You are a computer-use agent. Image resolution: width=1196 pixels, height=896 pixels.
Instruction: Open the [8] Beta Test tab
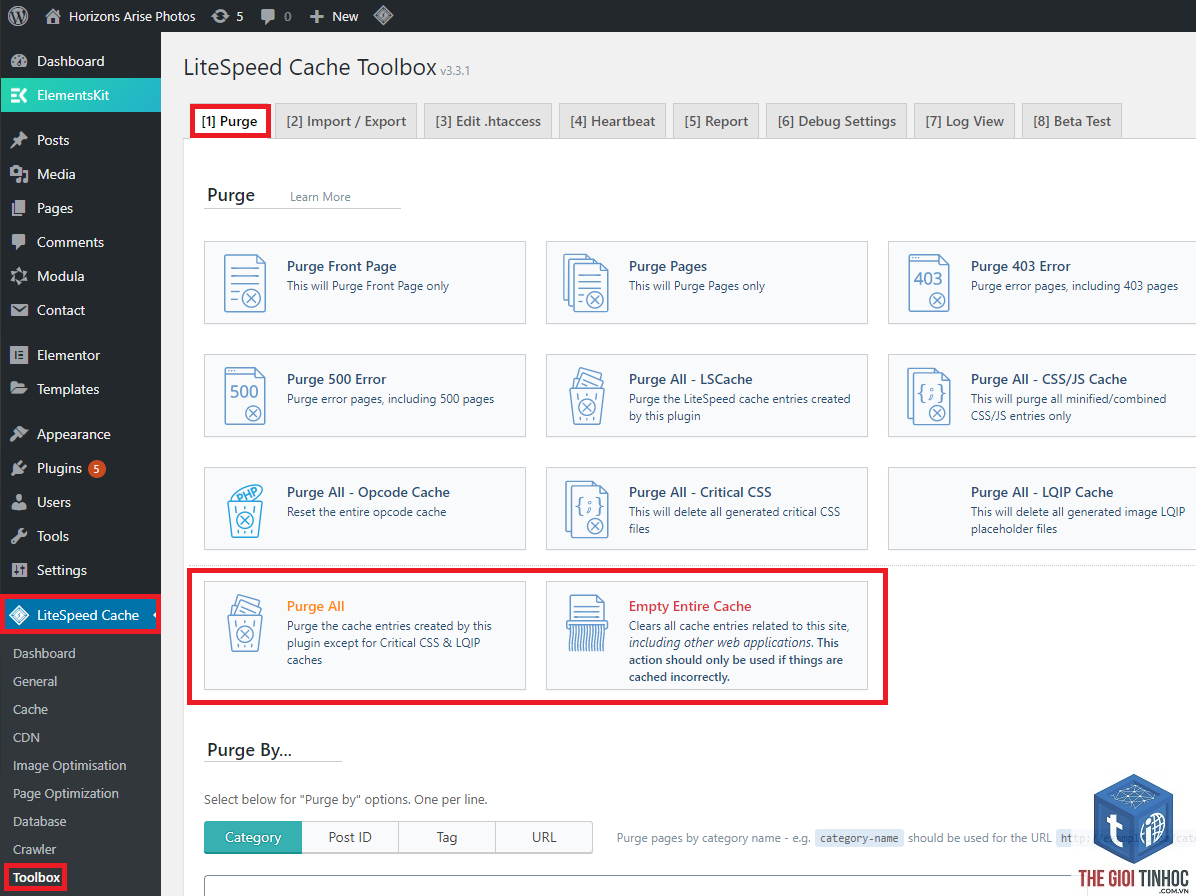click(1072, 121)
